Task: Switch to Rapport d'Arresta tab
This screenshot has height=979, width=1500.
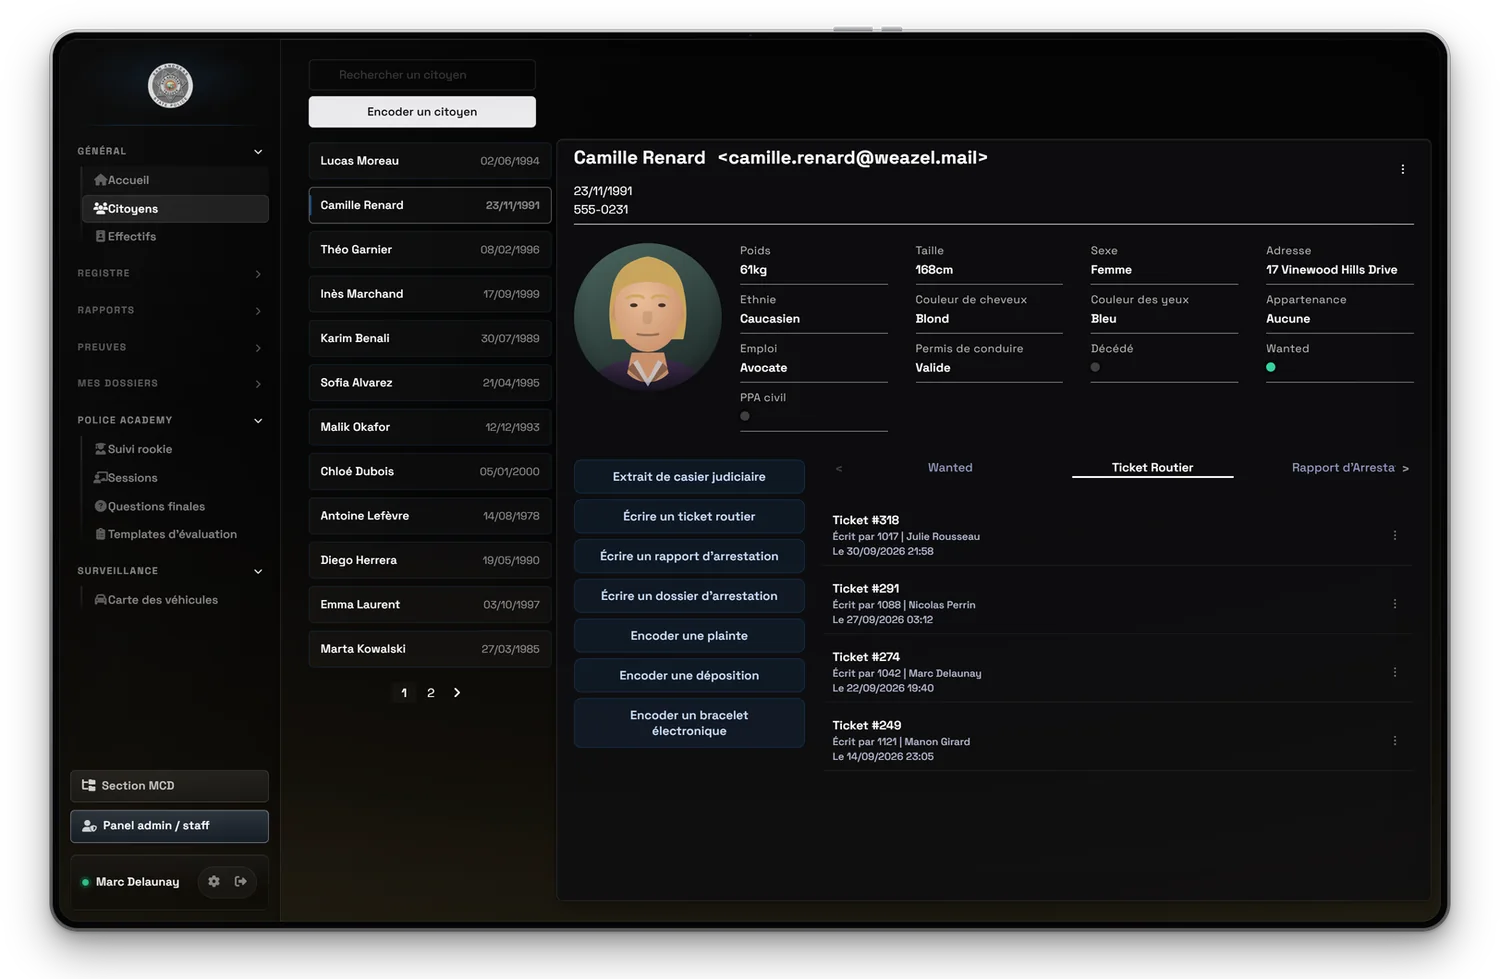Action: click(x=1343, y=468)
